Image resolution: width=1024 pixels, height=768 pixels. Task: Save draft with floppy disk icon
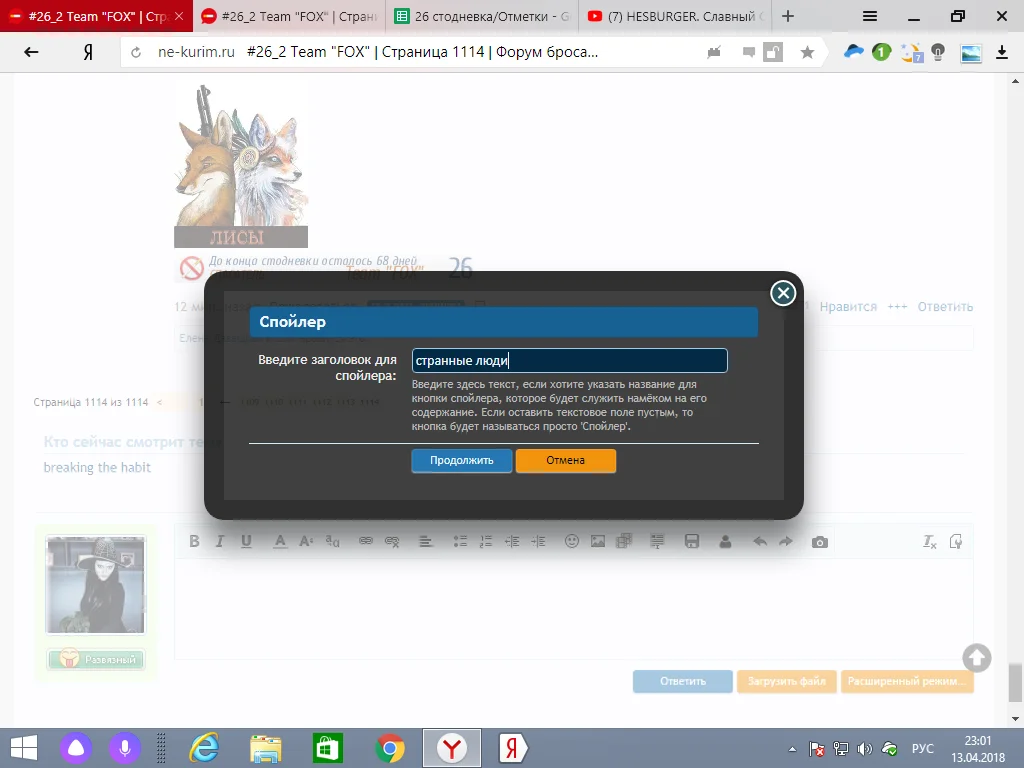pos(692,541)
